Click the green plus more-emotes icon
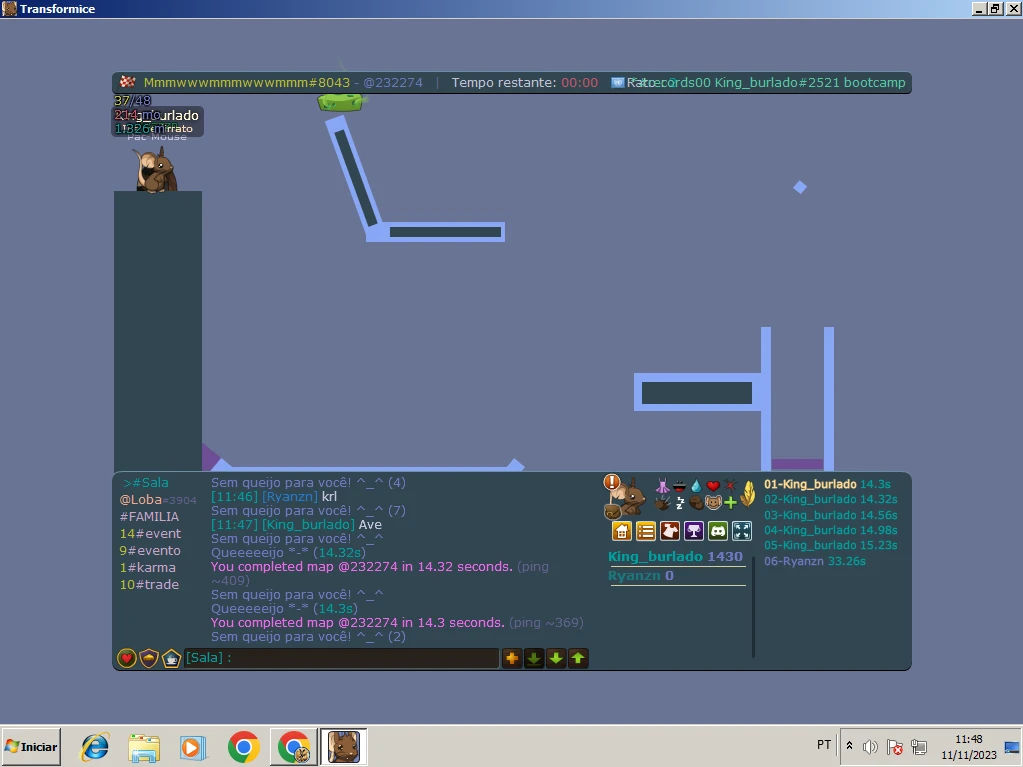The height and width of the screenshot is (767, 1023). [x=730, y=503]
